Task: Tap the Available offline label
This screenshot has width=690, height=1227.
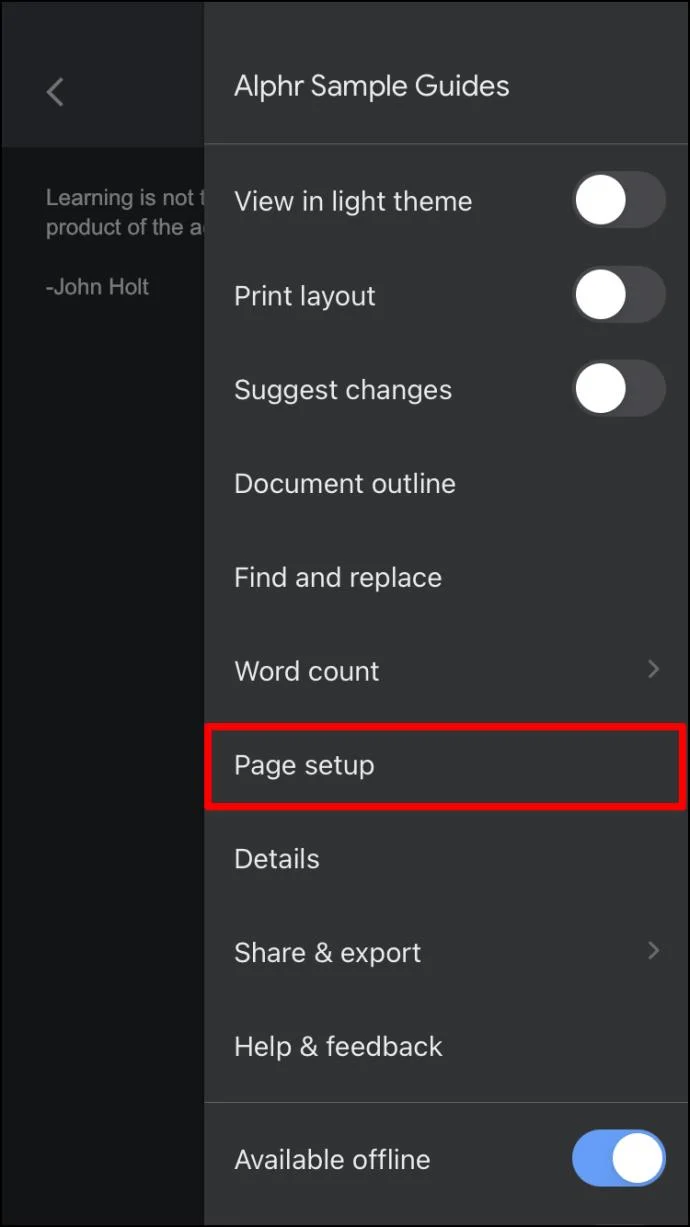Action: click(332, 1160)
